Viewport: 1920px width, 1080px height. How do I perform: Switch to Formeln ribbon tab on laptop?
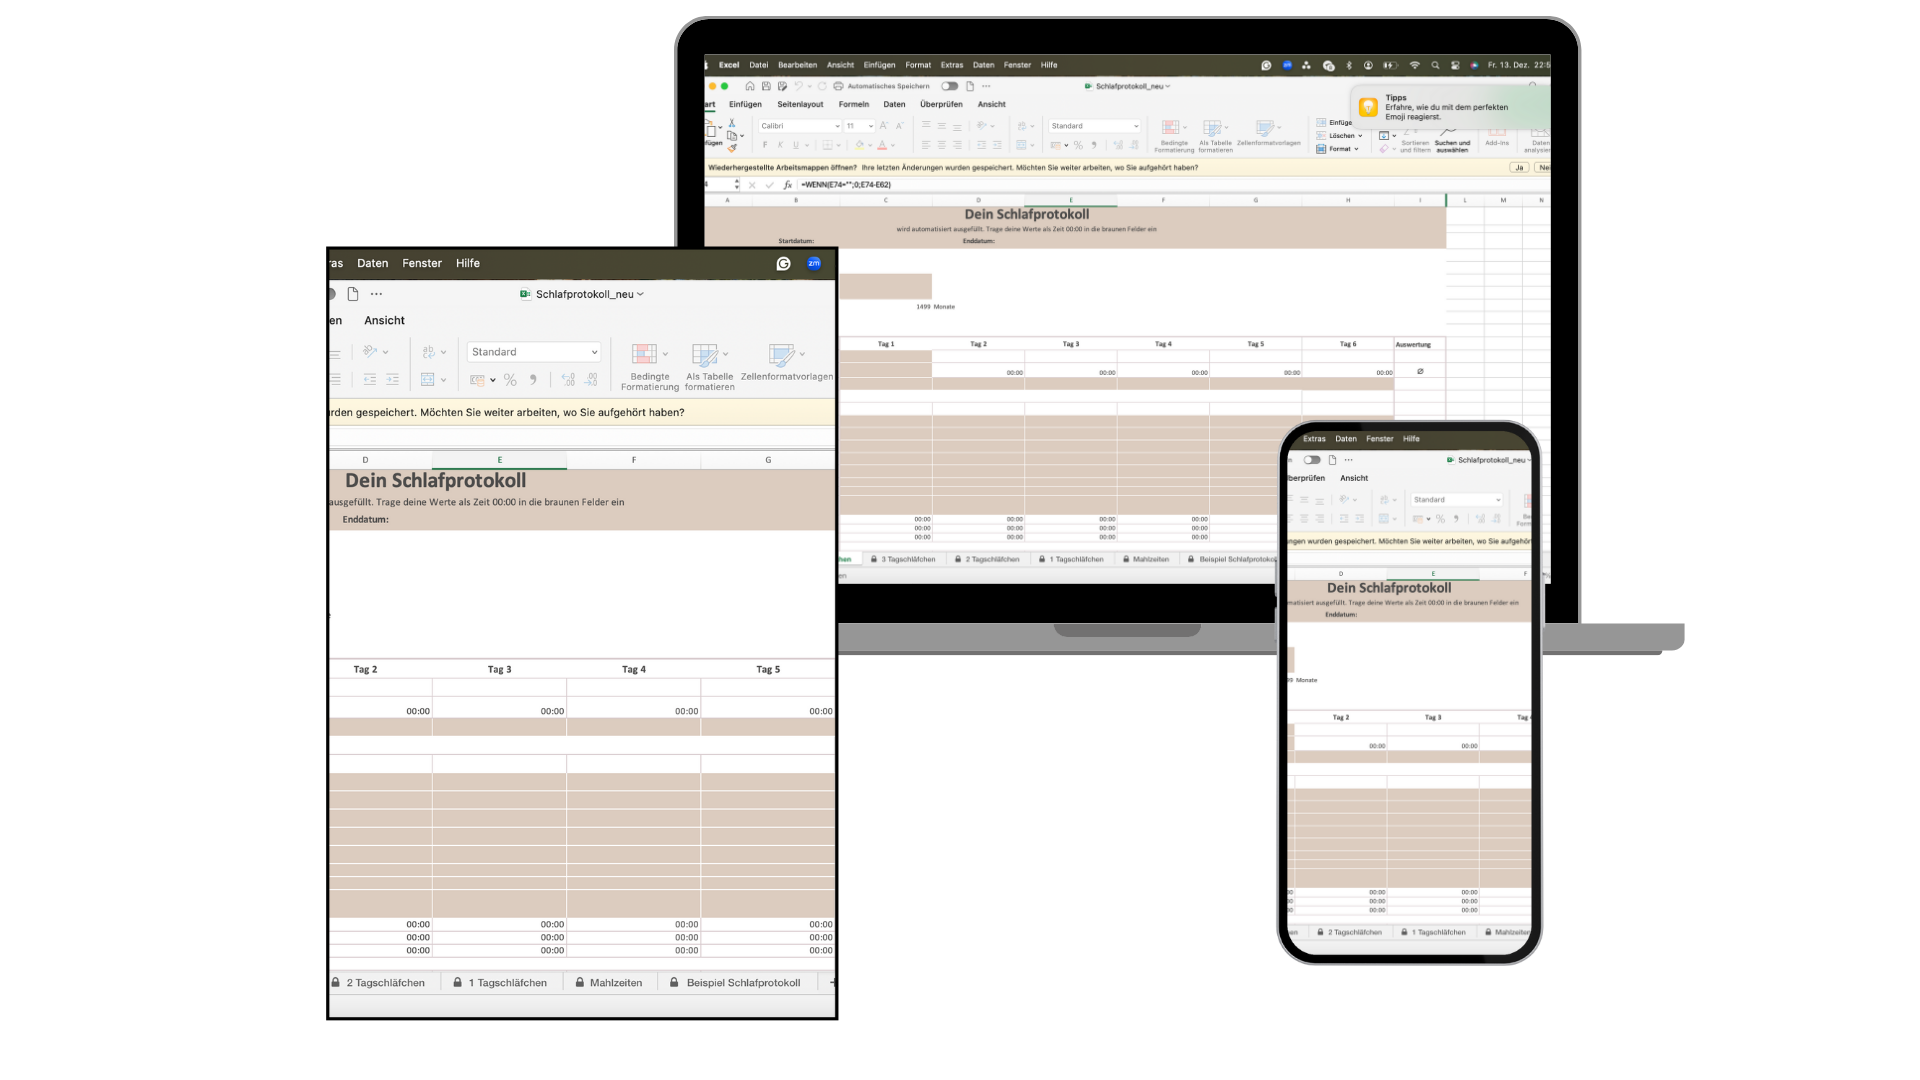pos(854,104)
